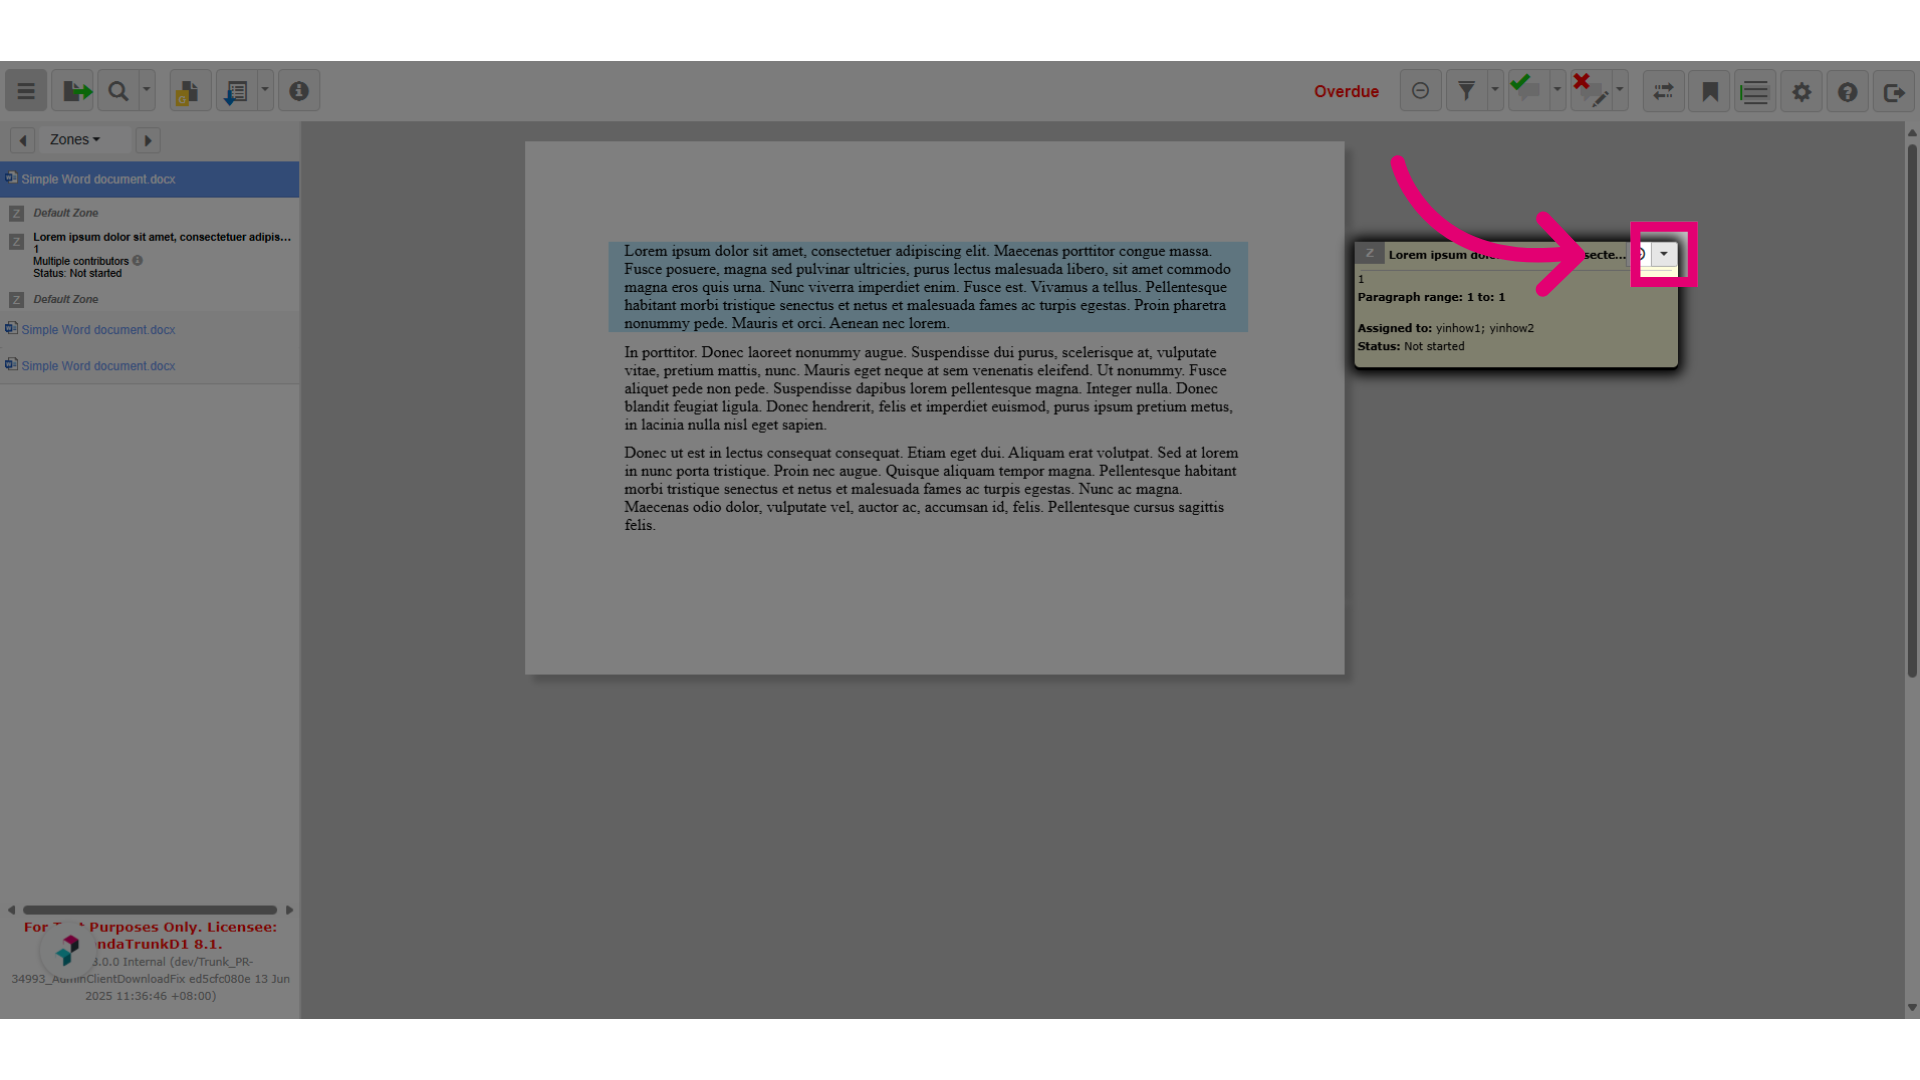This screenshot has height=1080, width=1920.
Task: Click the Assigned to: yinhow1; yinhow2 text
Action: click(x=1445, y=328)
